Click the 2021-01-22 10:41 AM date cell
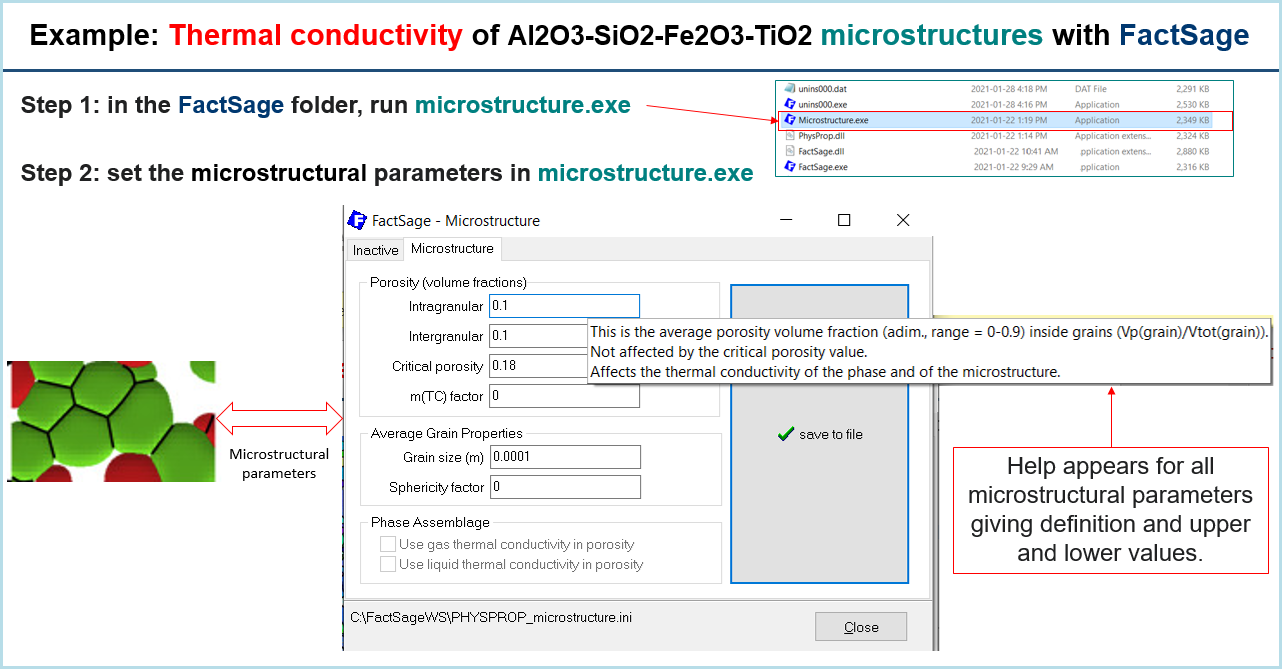 (x=1014, y=151)
